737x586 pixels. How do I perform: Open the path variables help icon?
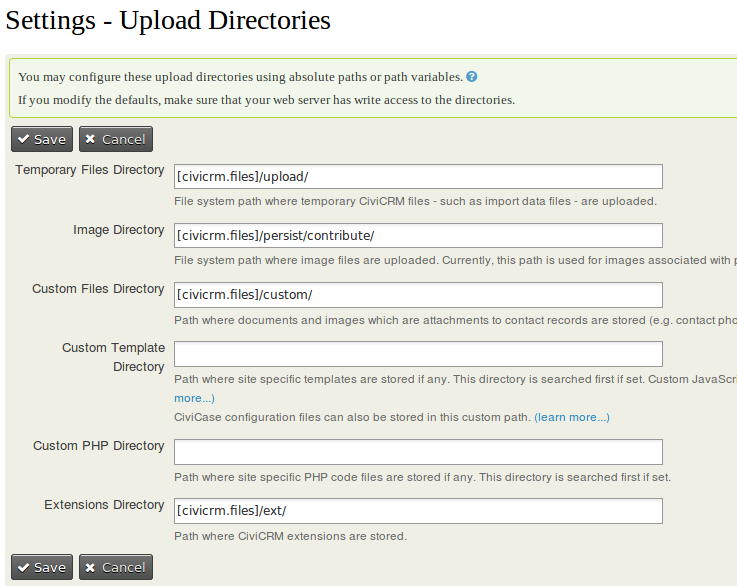[x=472, y=76]
